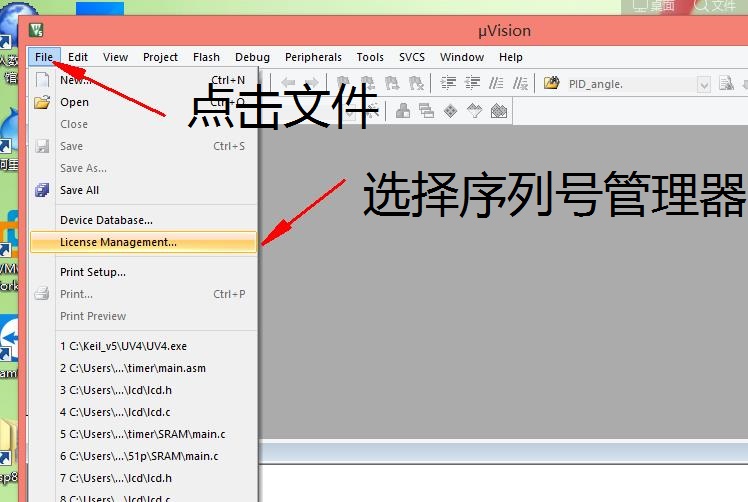Open recent file 5 timer\SRAM\main.c
Image resolution: width=748 pixels, height=502 pixels.
tap(143, 434)
